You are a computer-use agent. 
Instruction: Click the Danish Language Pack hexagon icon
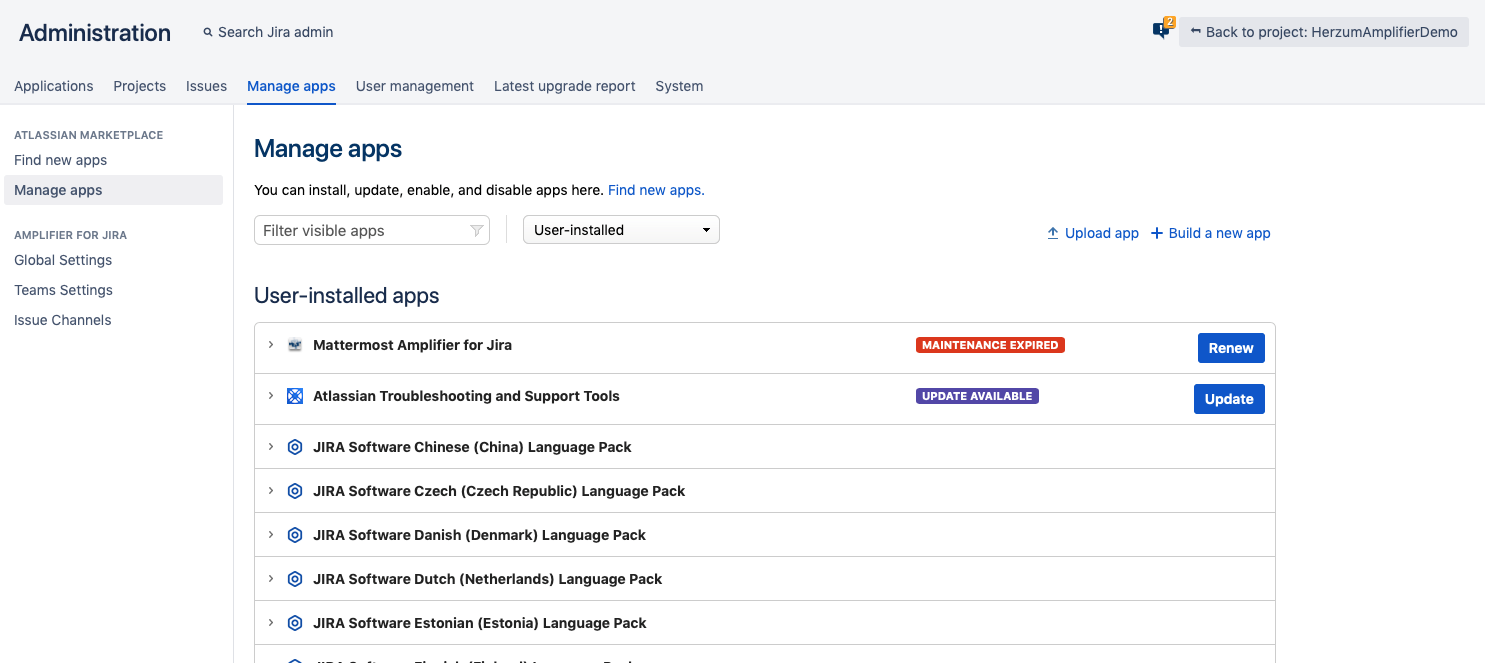click(295, 535)
